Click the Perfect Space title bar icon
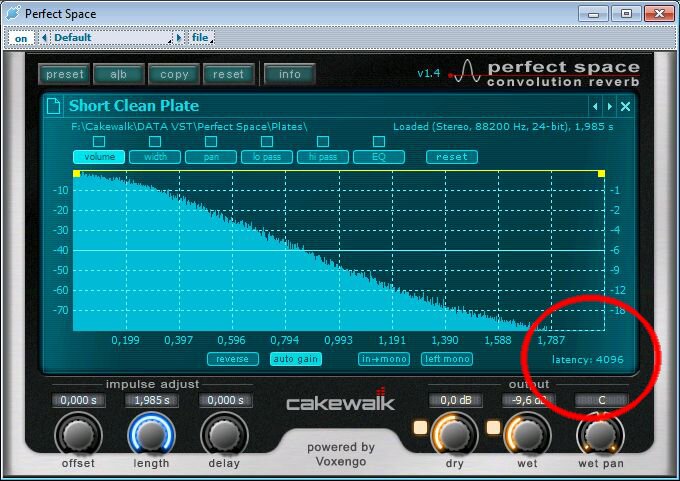 tap(13, 13)
